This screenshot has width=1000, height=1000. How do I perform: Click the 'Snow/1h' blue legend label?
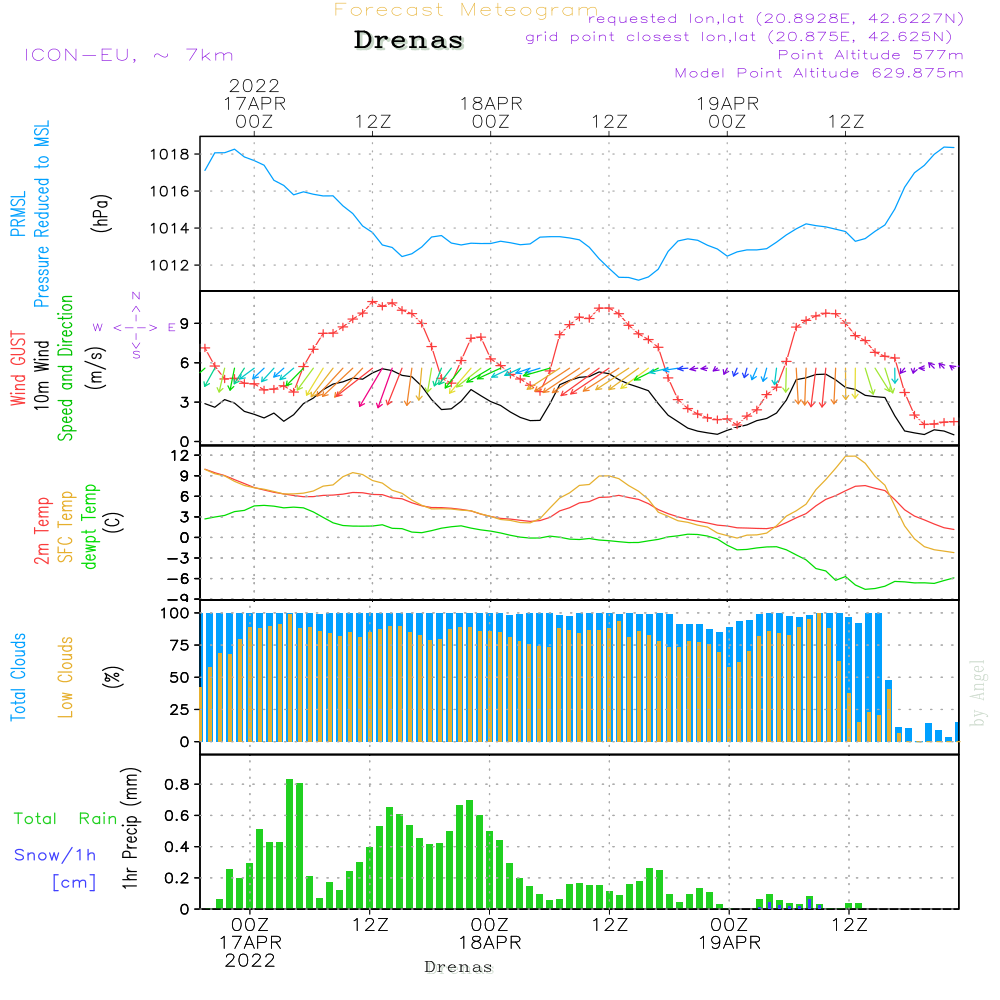point(55,855)
